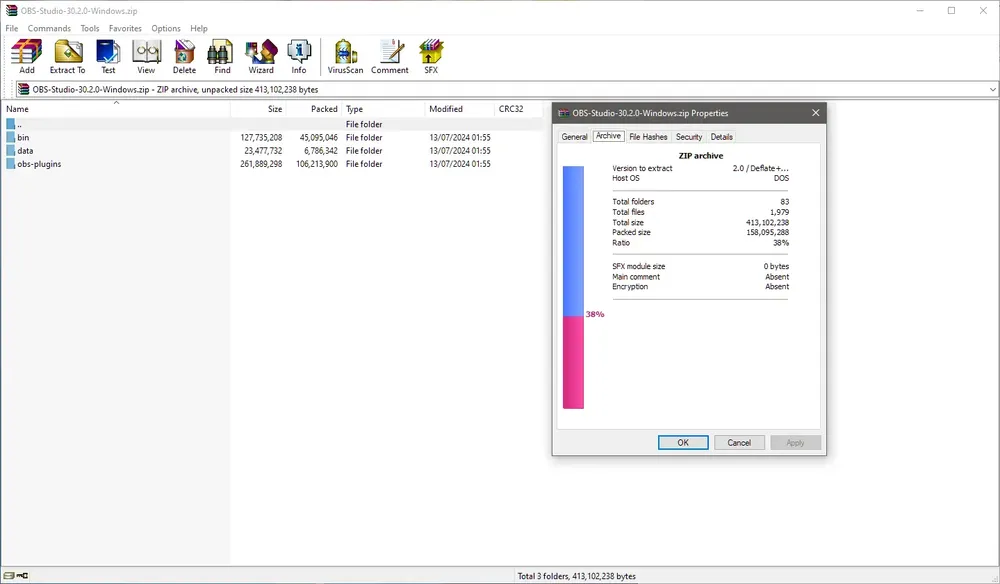Switch to the Security tab
Viewport: 1000px width, 584px height.
pyautogui.click(x=689, y=137)
